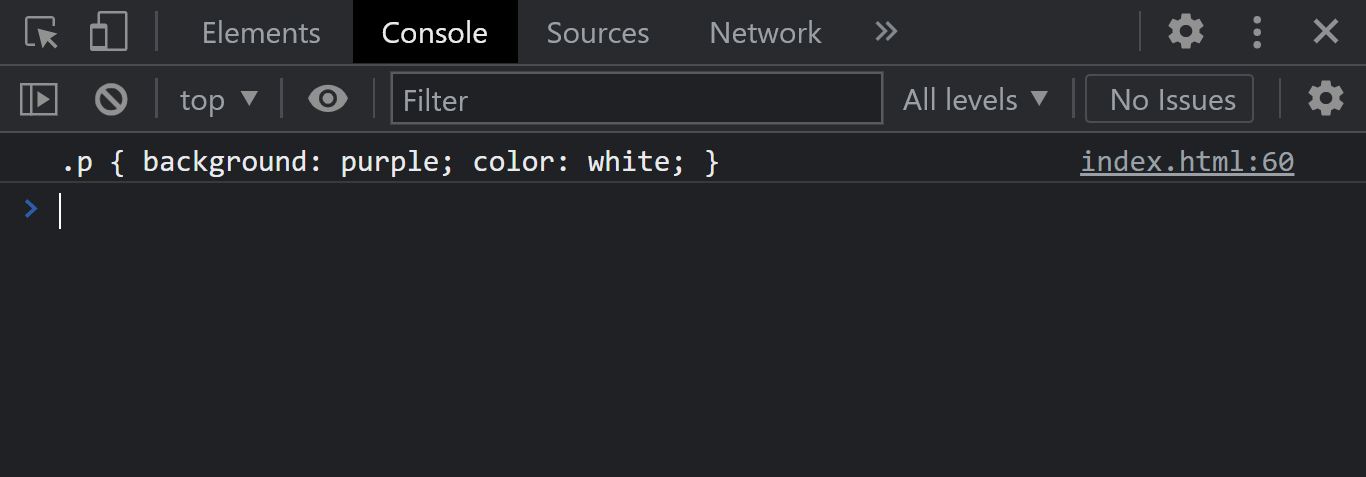
Task: Open the Network tab
Action: pos(765,33)
